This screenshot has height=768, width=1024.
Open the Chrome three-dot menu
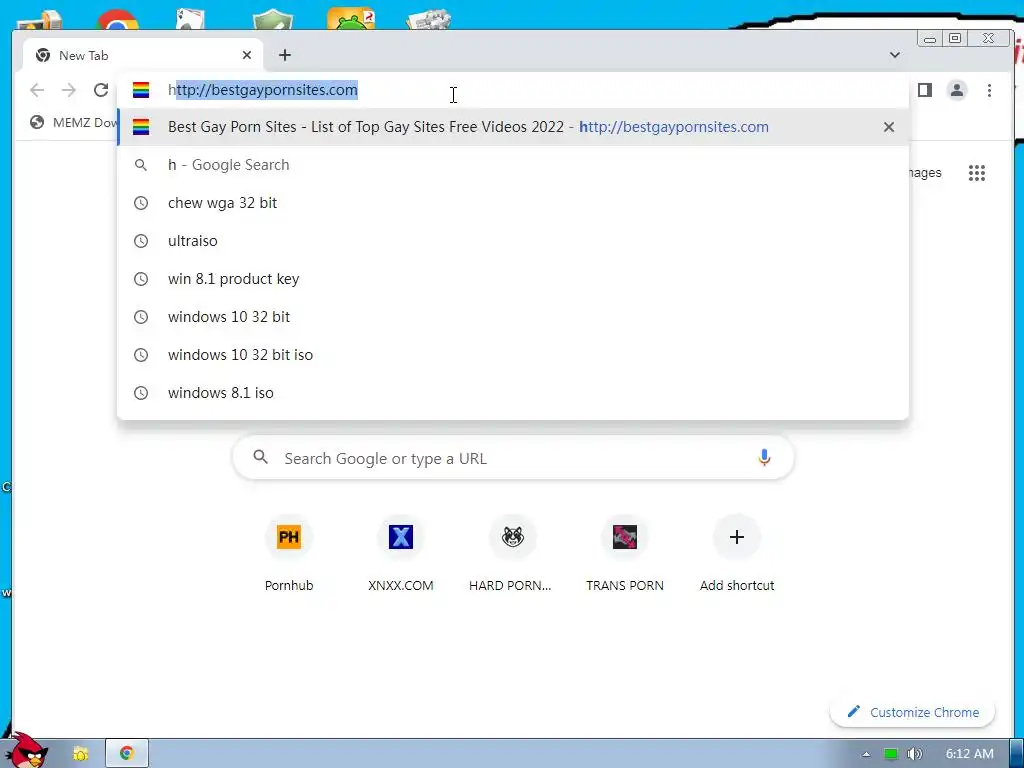click(x=989, y=90)
